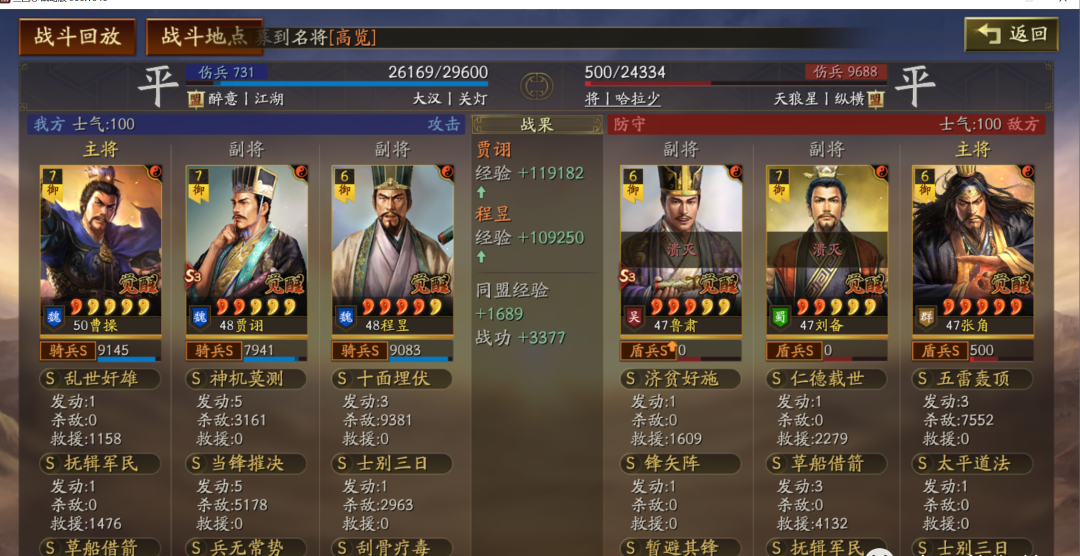The width and height of the screenshot is (1080, 556).
Task: Click the green arrow under 贾诩 experience
Action: coord(481,192)
